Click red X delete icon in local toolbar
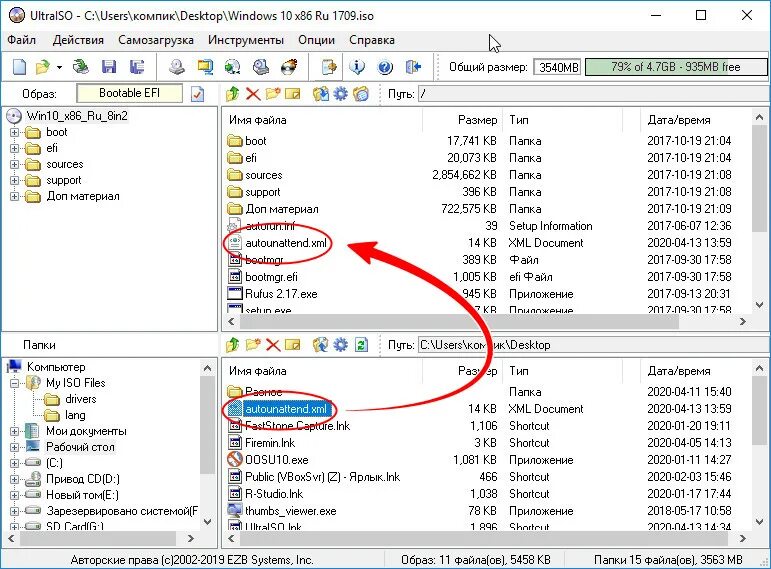The height and width of the screenshot is (569, 771). (x=273, y=345)
